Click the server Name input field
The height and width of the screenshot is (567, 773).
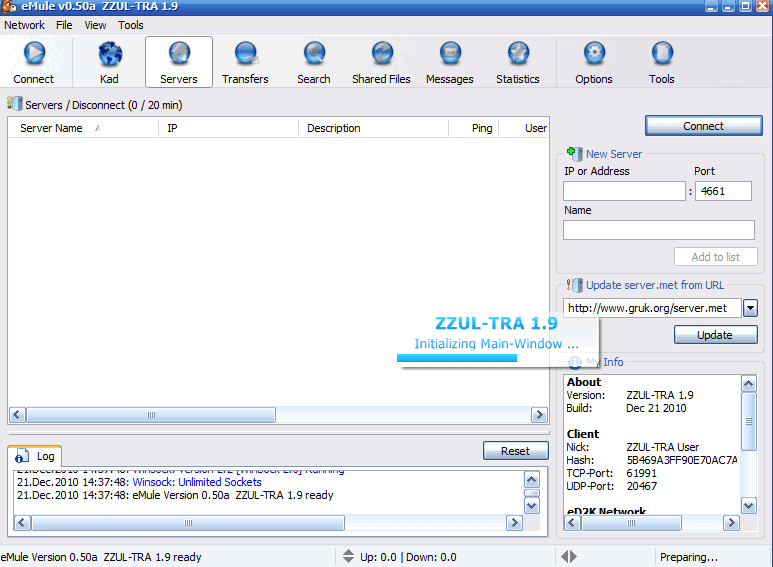[659, 230]
